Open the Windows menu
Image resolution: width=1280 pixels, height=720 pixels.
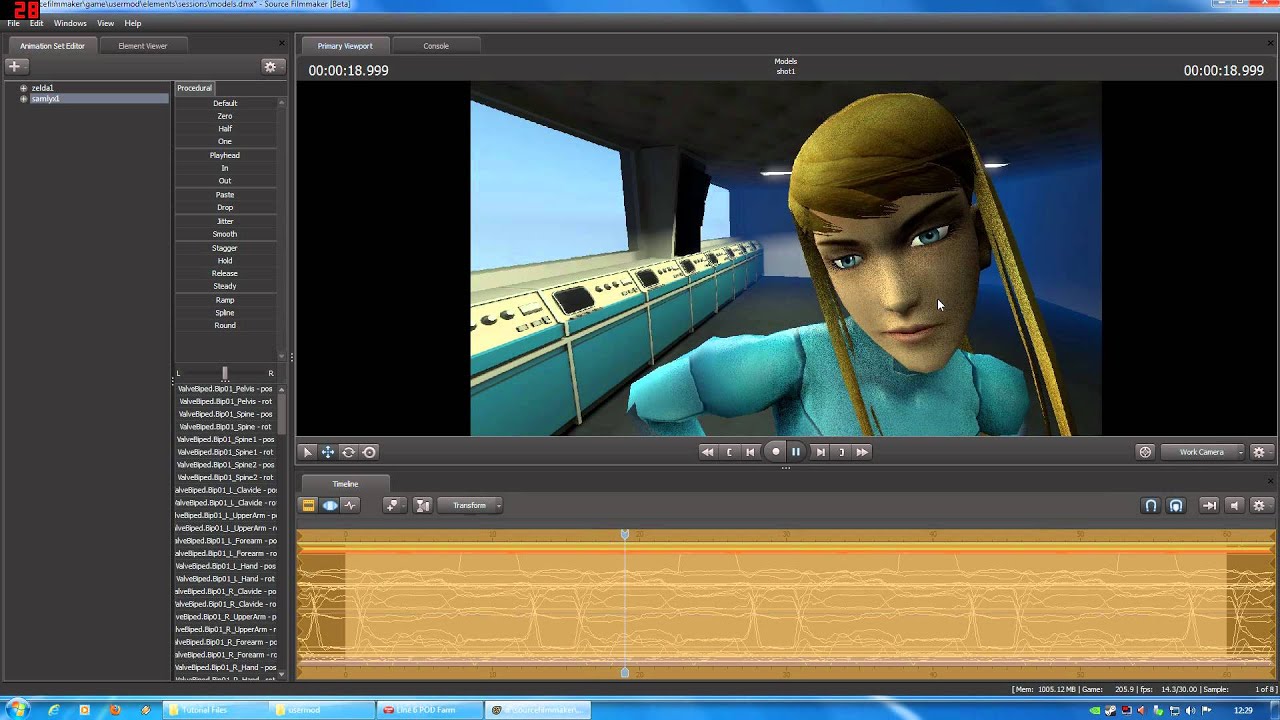70,23
